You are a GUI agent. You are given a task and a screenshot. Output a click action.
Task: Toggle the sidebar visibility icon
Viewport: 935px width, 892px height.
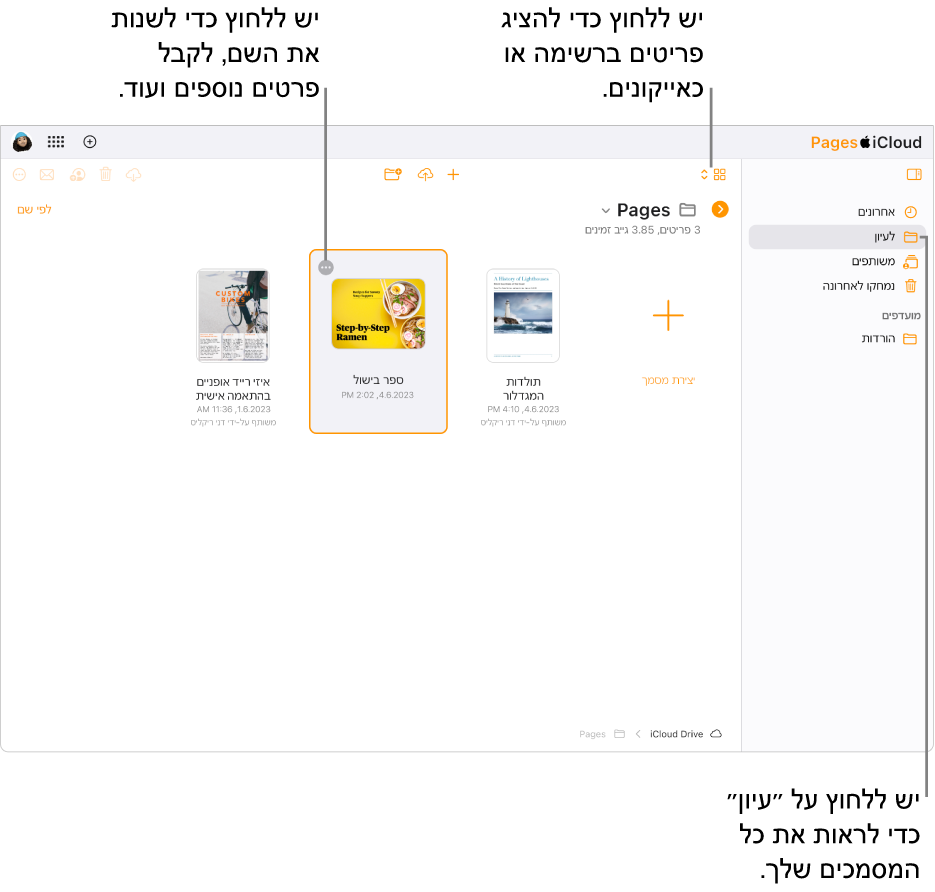(913, 174)
